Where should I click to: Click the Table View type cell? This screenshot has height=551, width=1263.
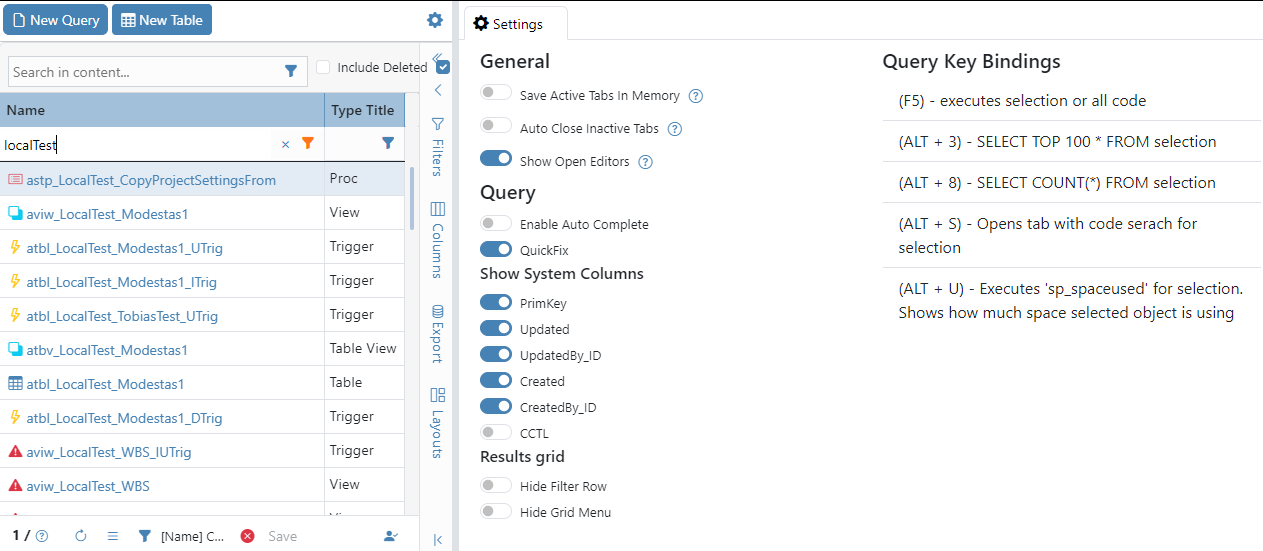click(363, 348)
